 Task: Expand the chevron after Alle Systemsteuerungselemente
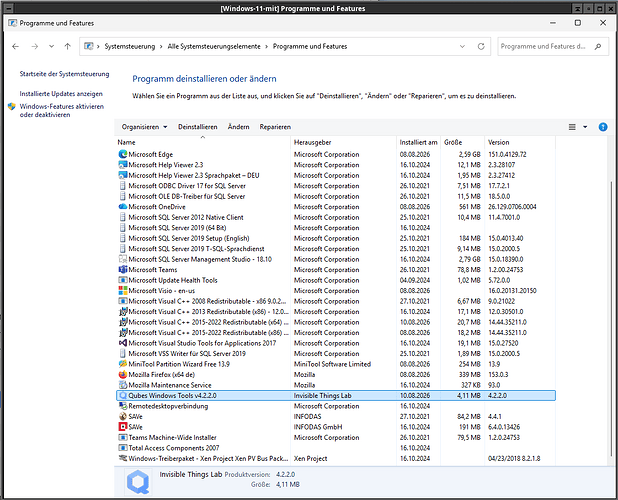(x=266, y=46)
